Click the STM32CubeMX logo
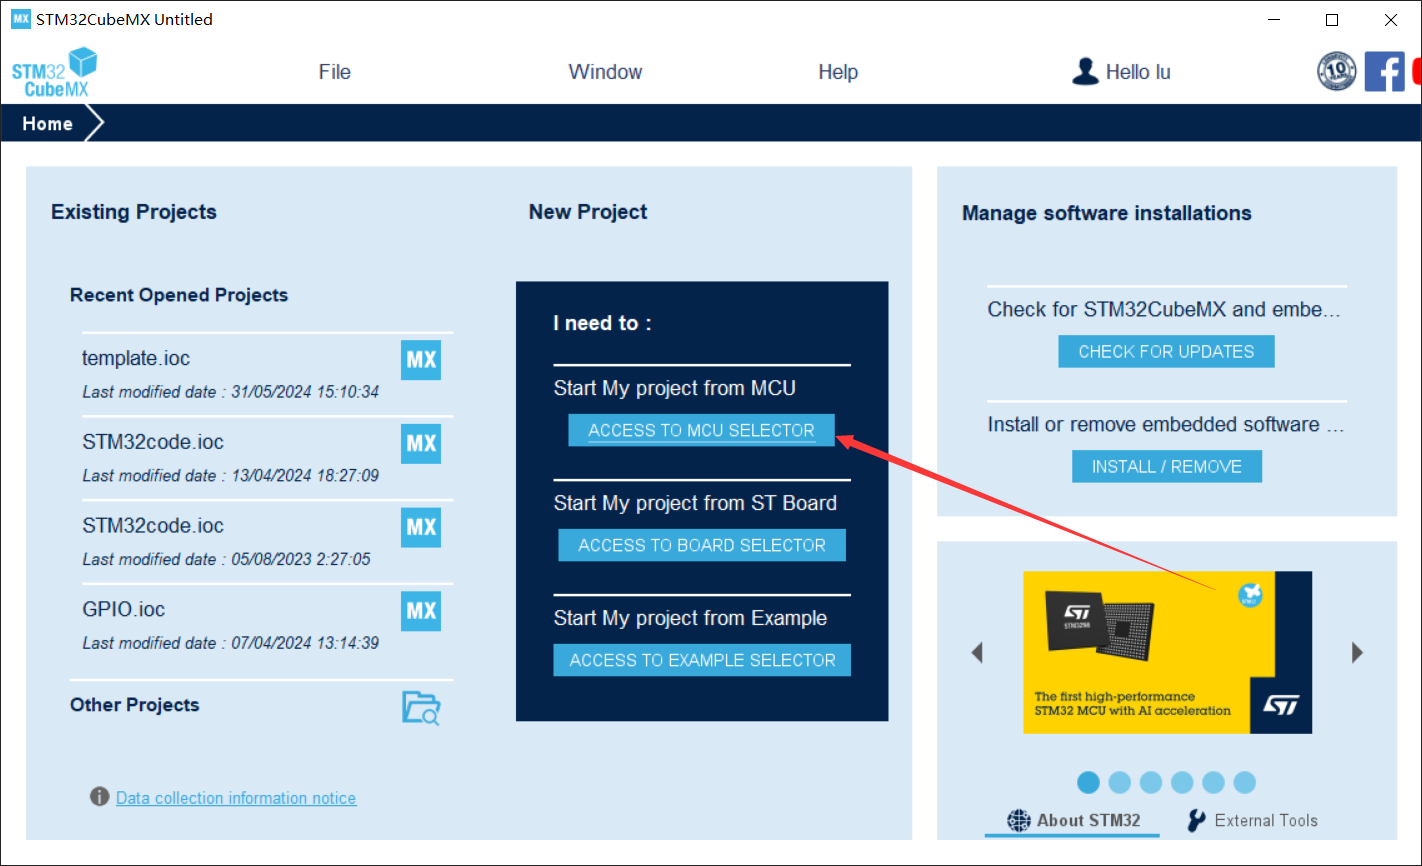This screenshot has height=866, width=1422. tap(55, 73)
